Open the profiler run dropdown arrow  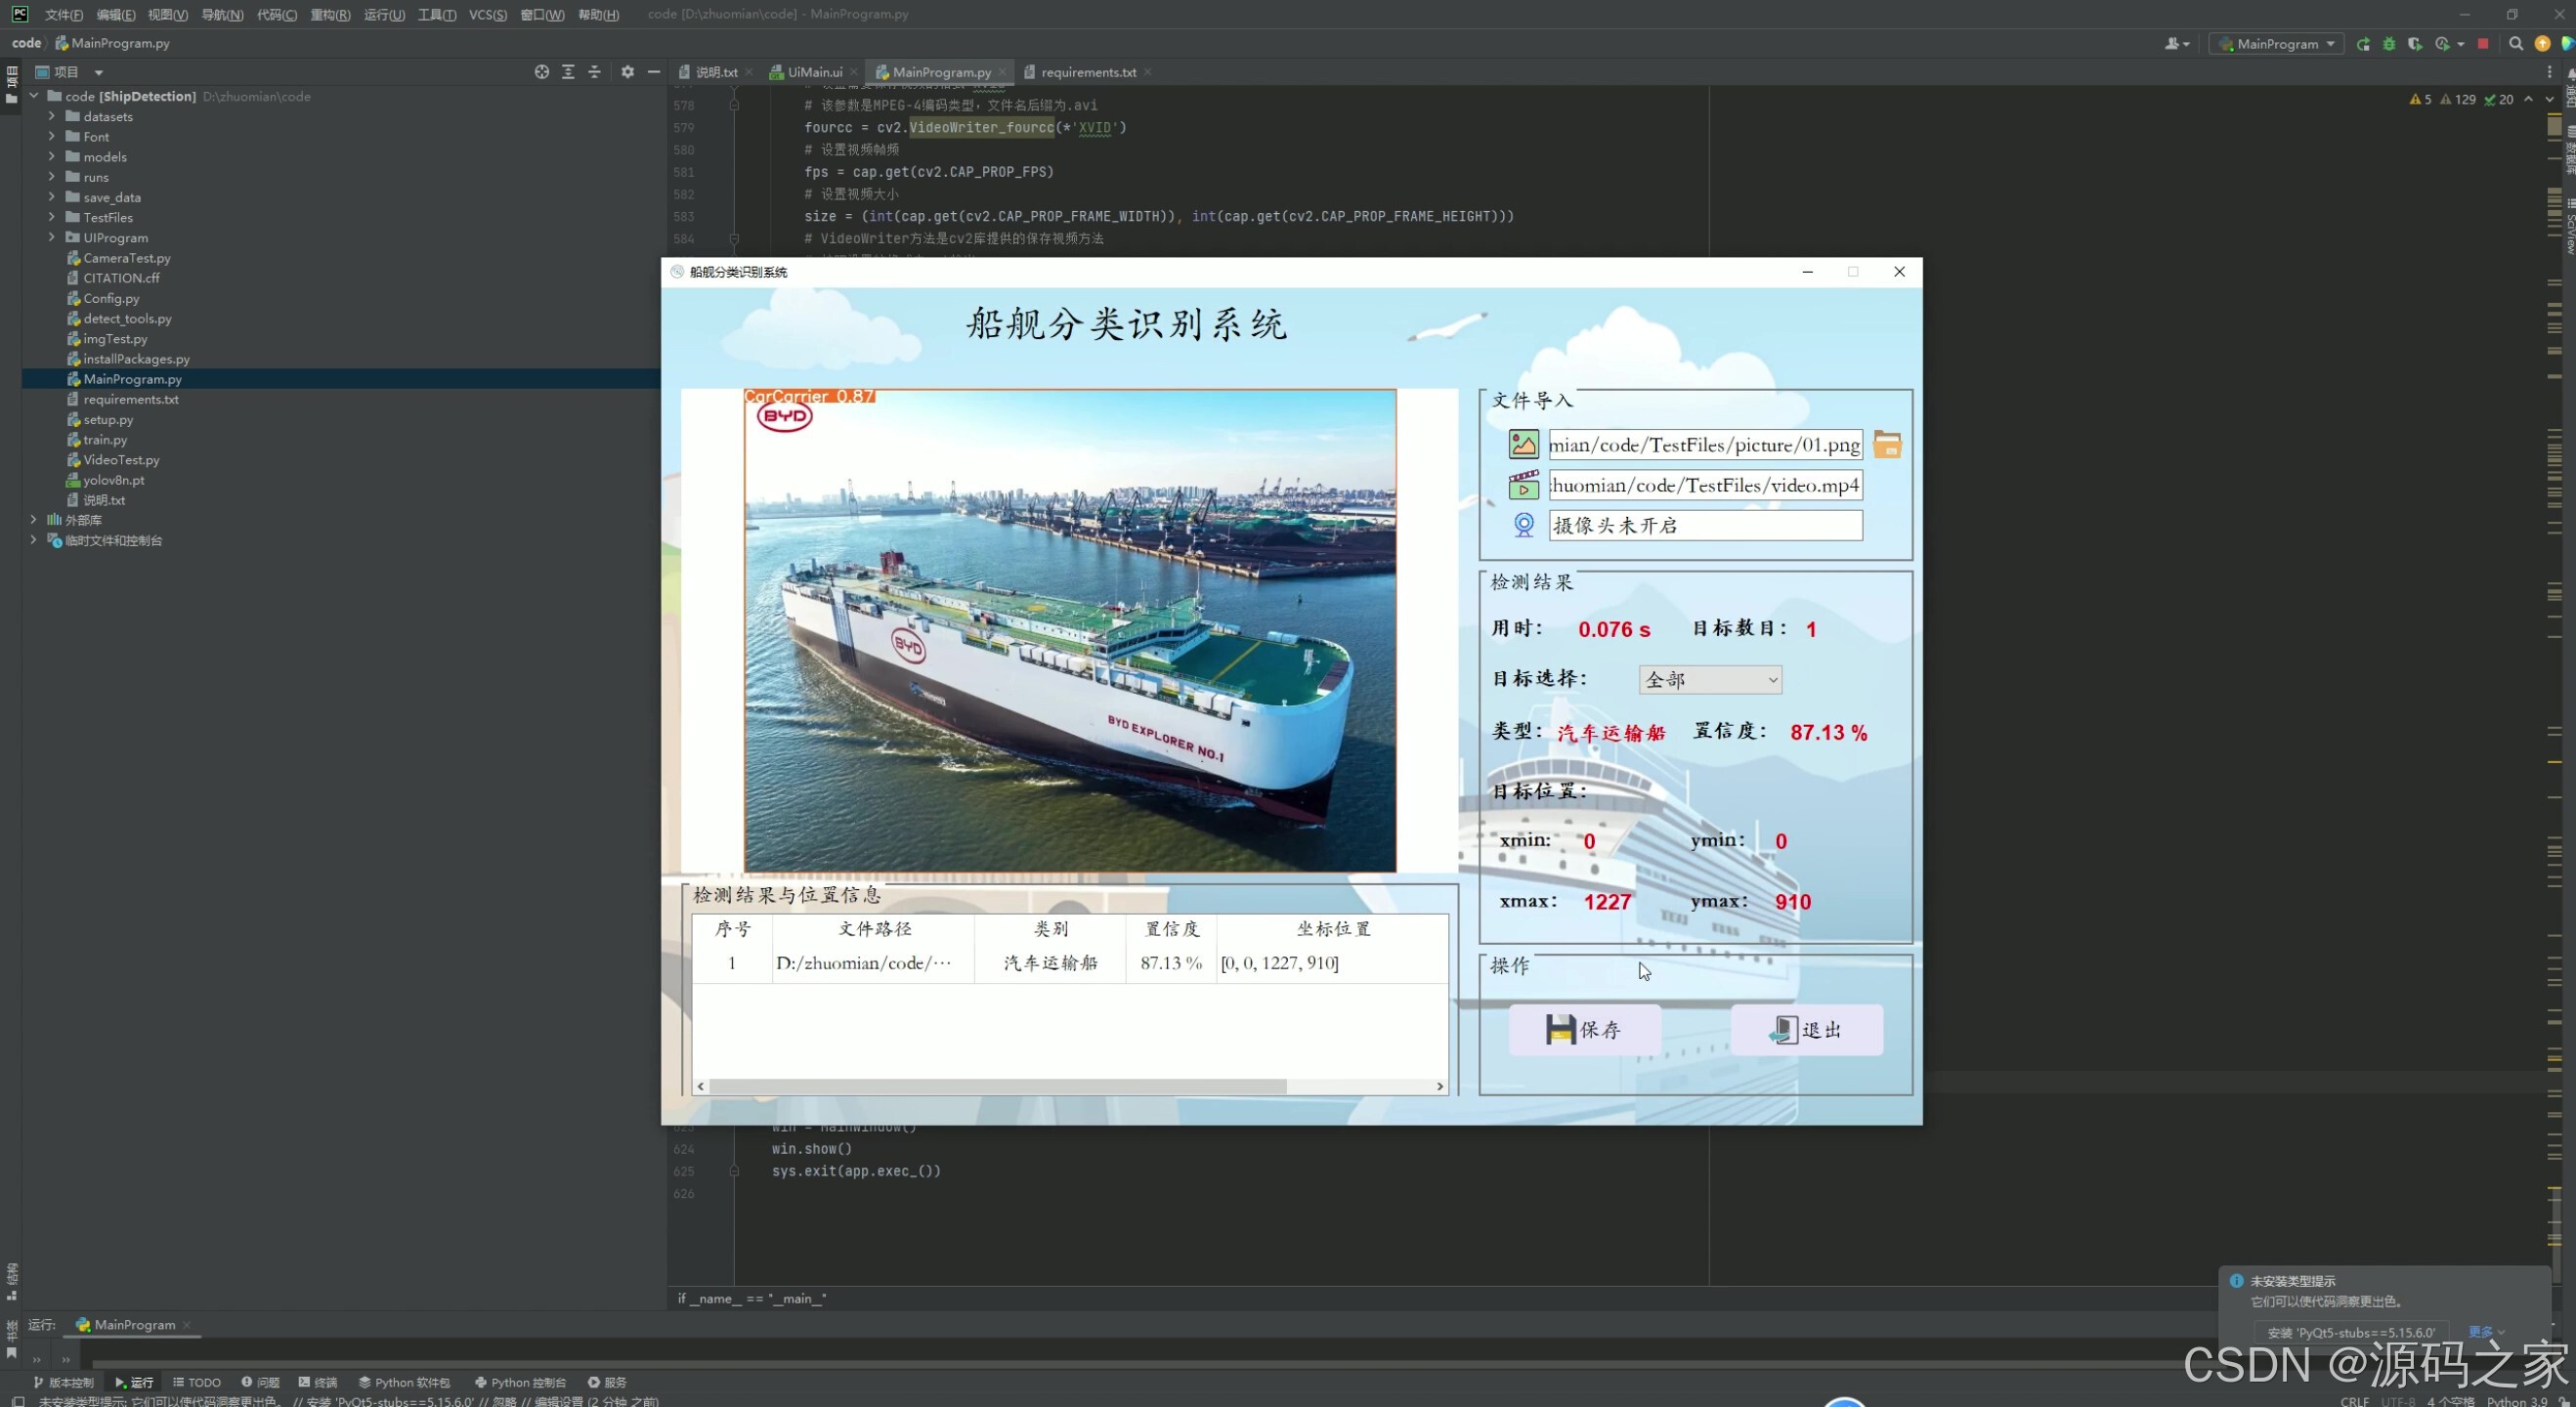[2461, 44]
